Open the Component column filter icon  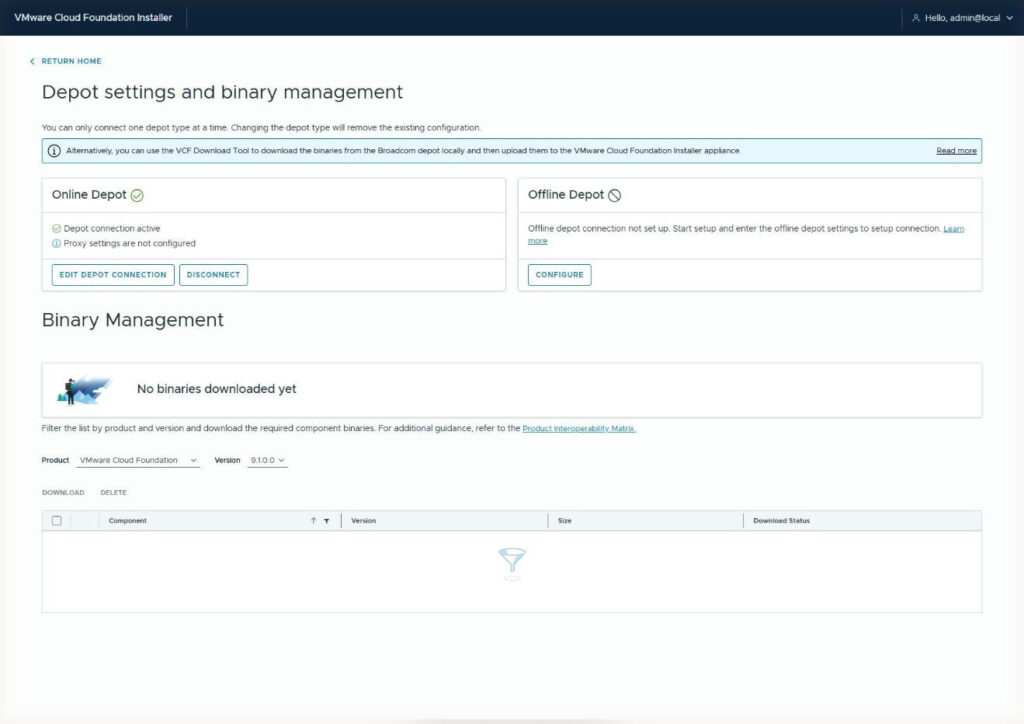[327, 521]
